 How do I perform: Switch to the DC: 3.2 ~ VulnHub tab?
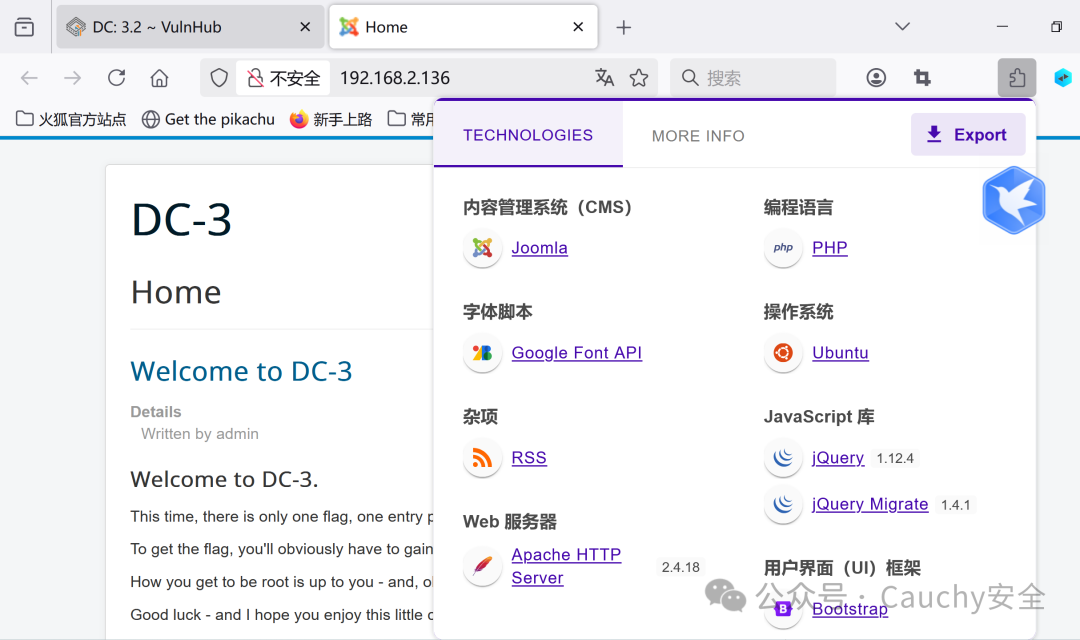pos(190,27)
